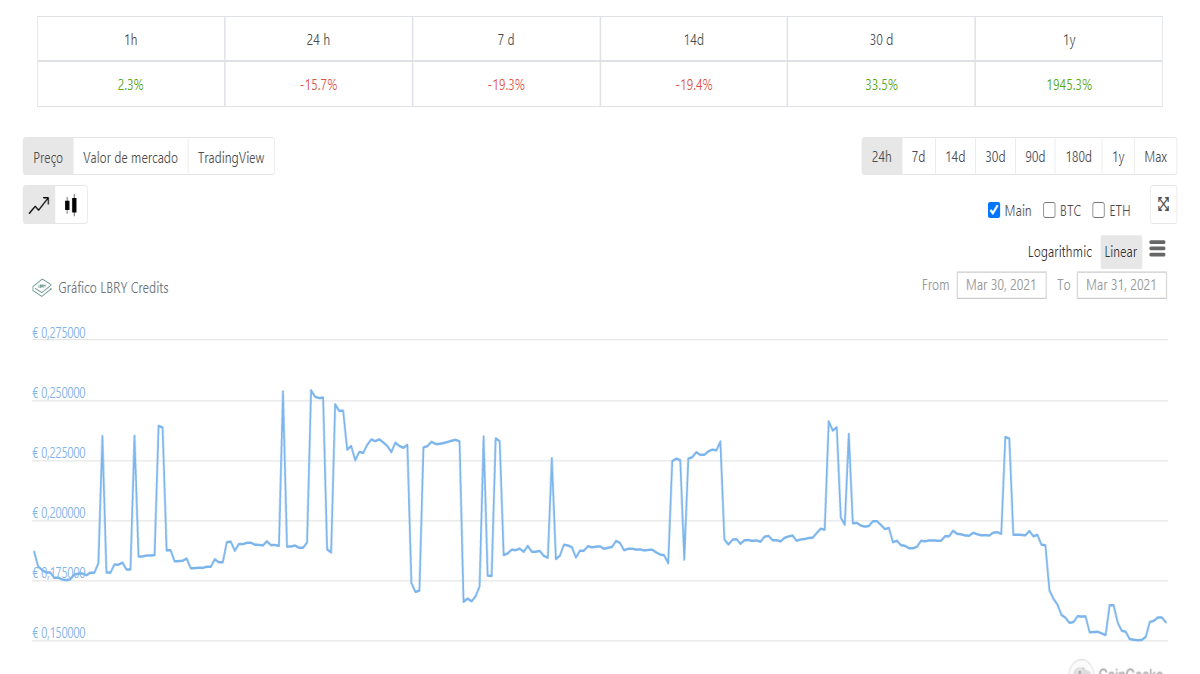Click the 1y column header in table

point(1069,40)
